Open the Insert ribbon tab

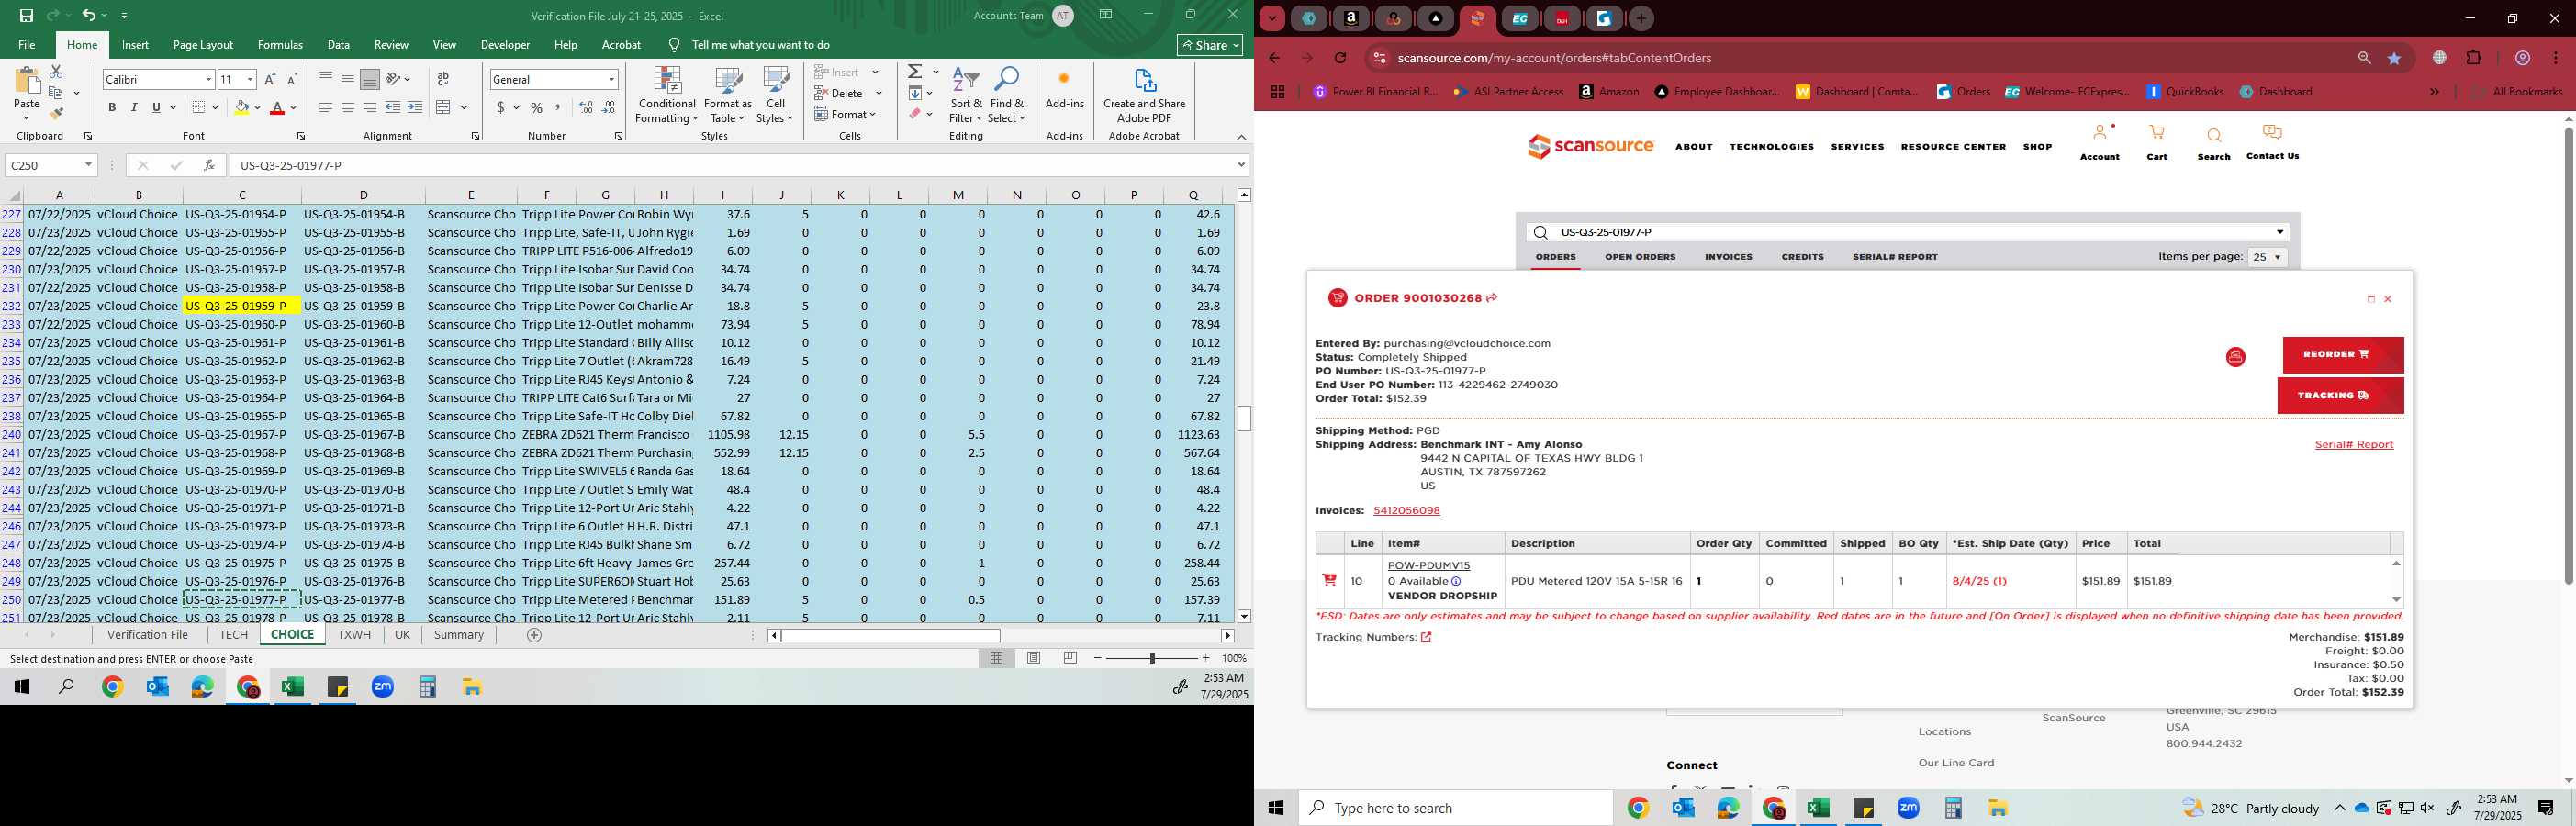coord(135,45)
